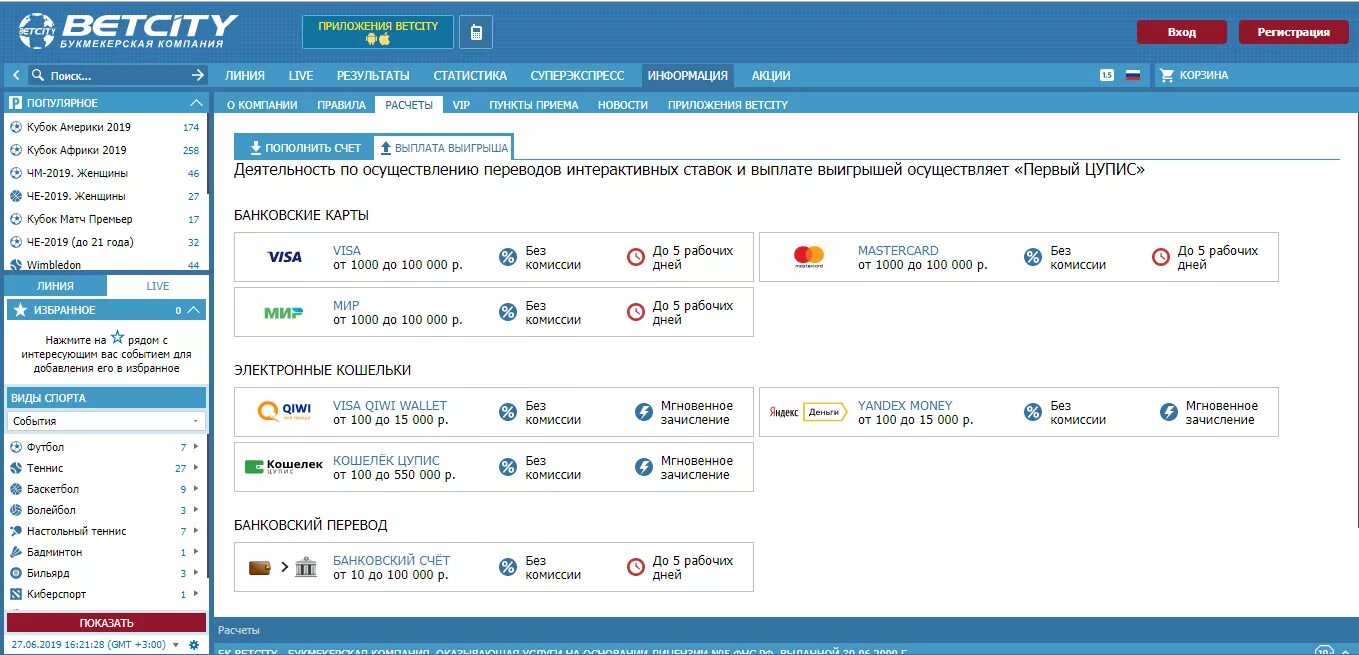Submit search with the right arrow
1359x655 pixels.
pos(197,75)
